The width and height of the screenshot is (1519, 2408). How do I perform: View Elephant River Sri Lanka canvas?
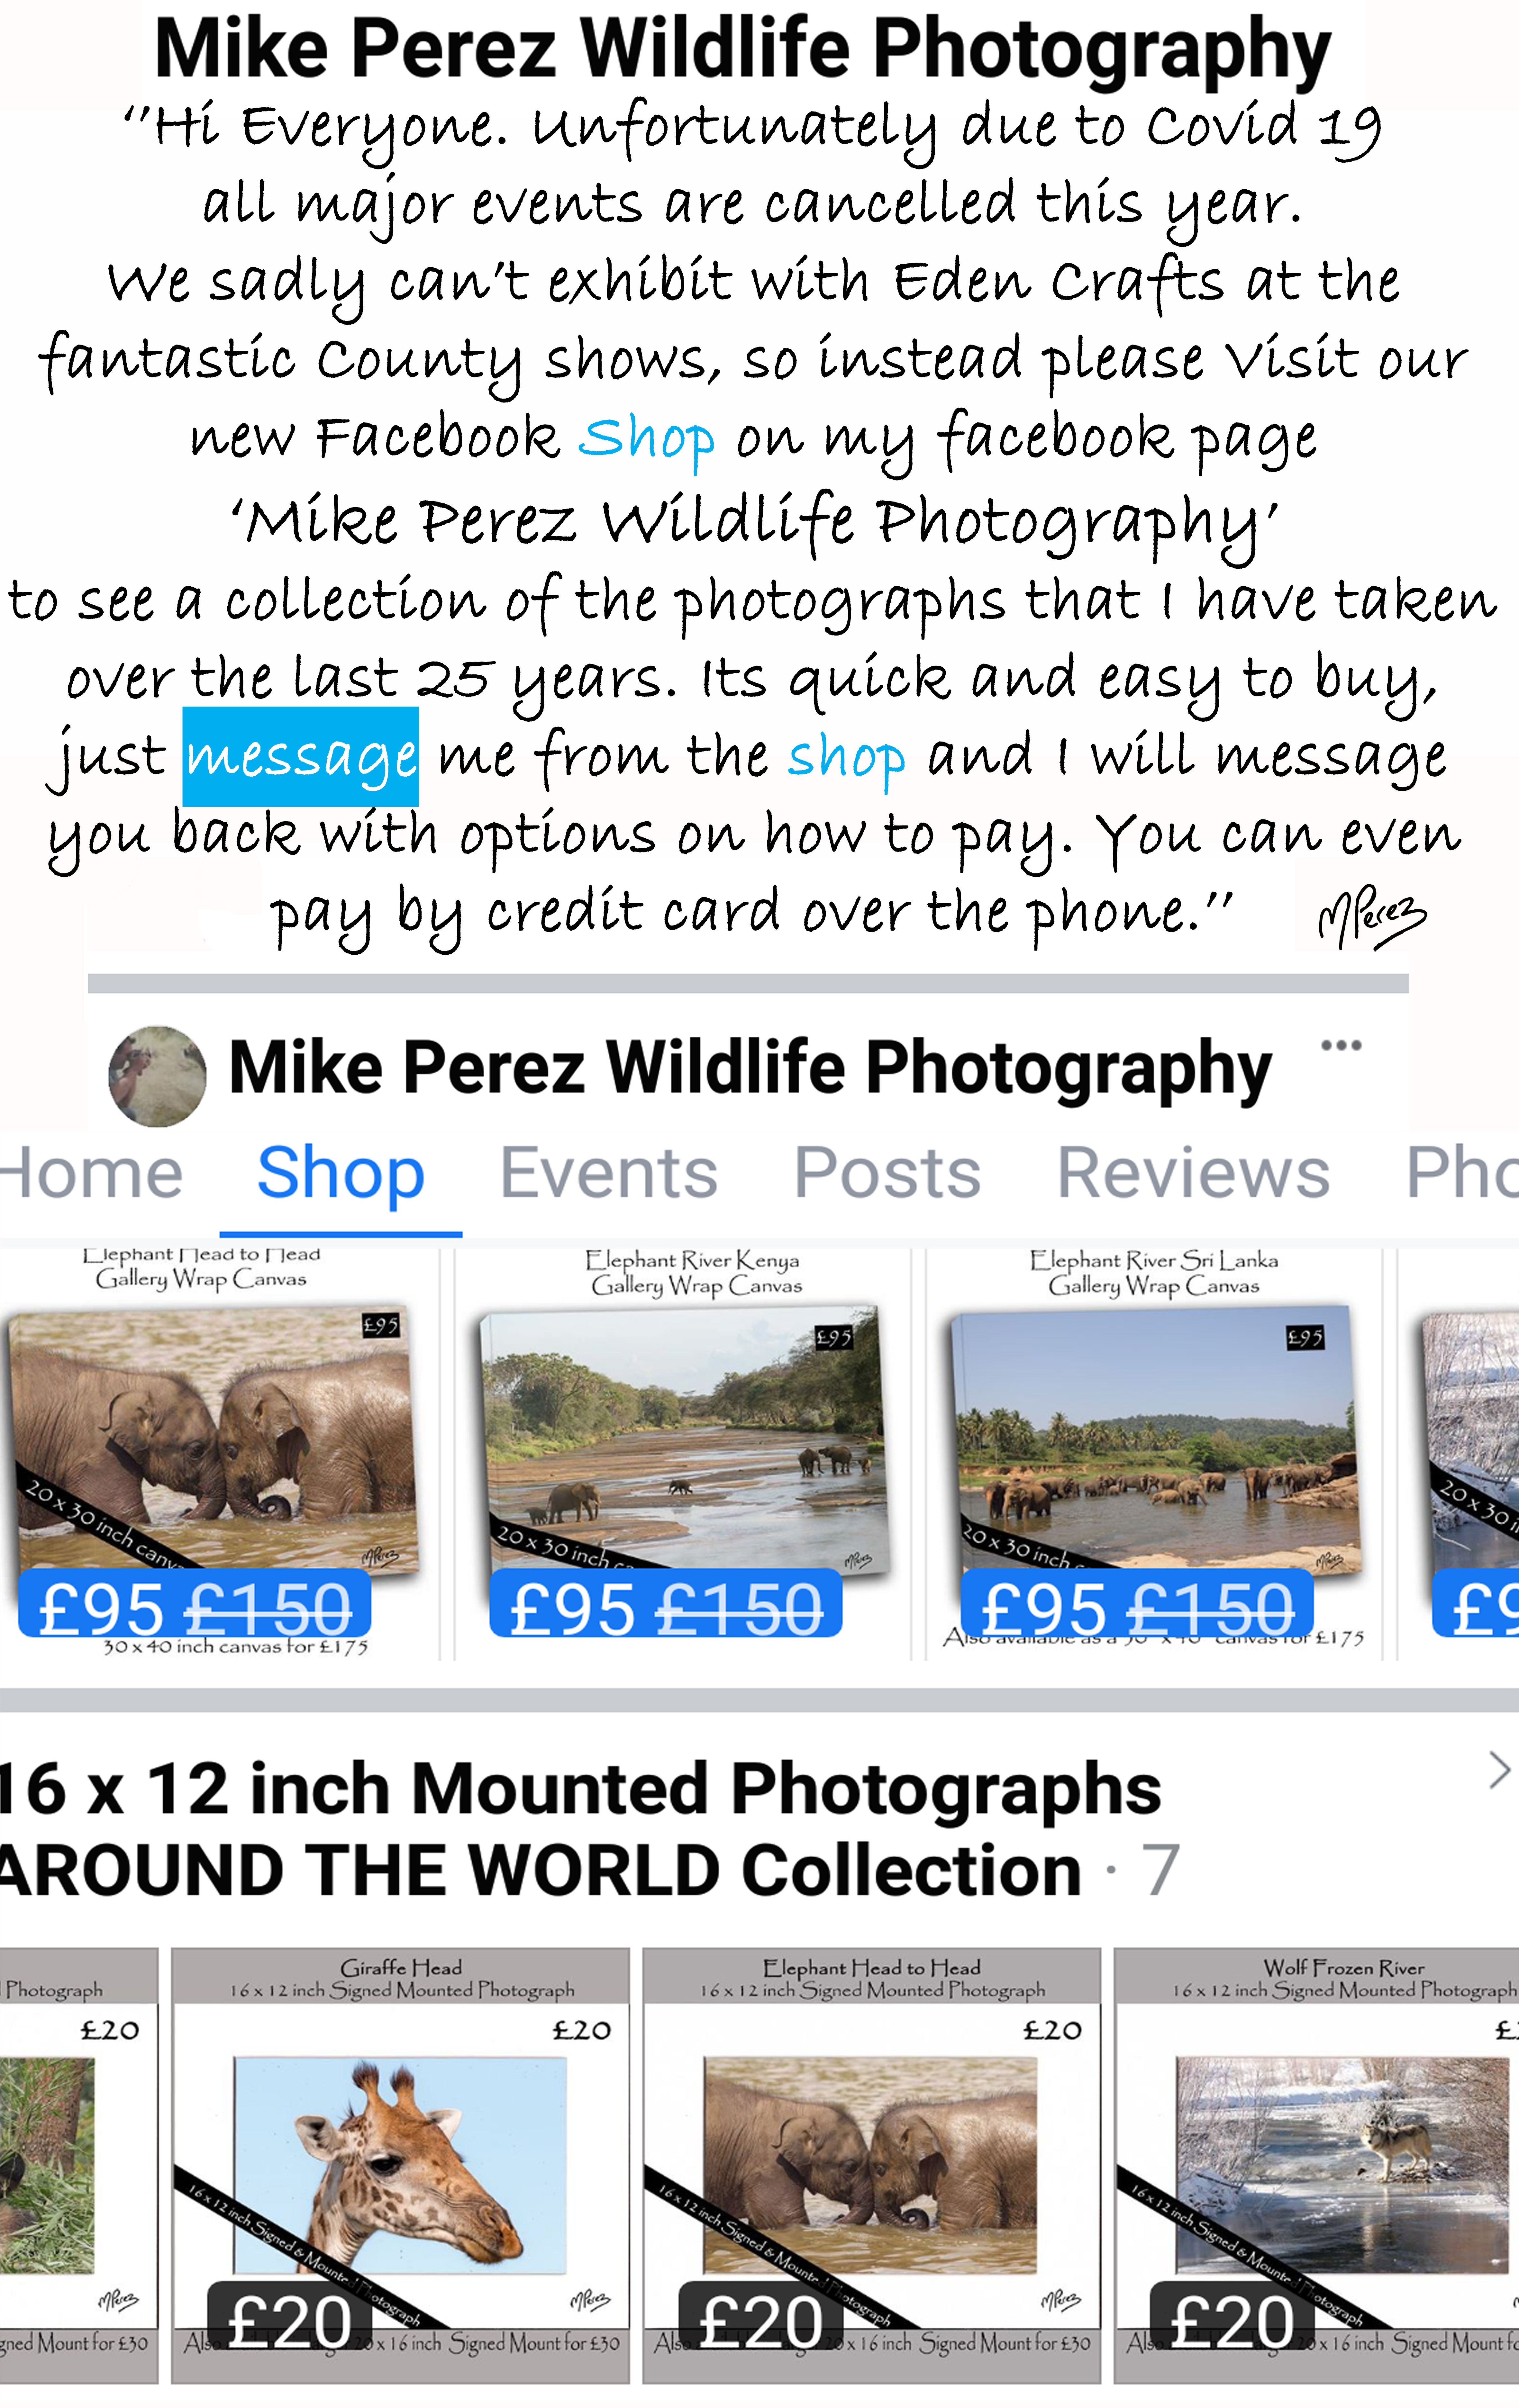1155,1440
